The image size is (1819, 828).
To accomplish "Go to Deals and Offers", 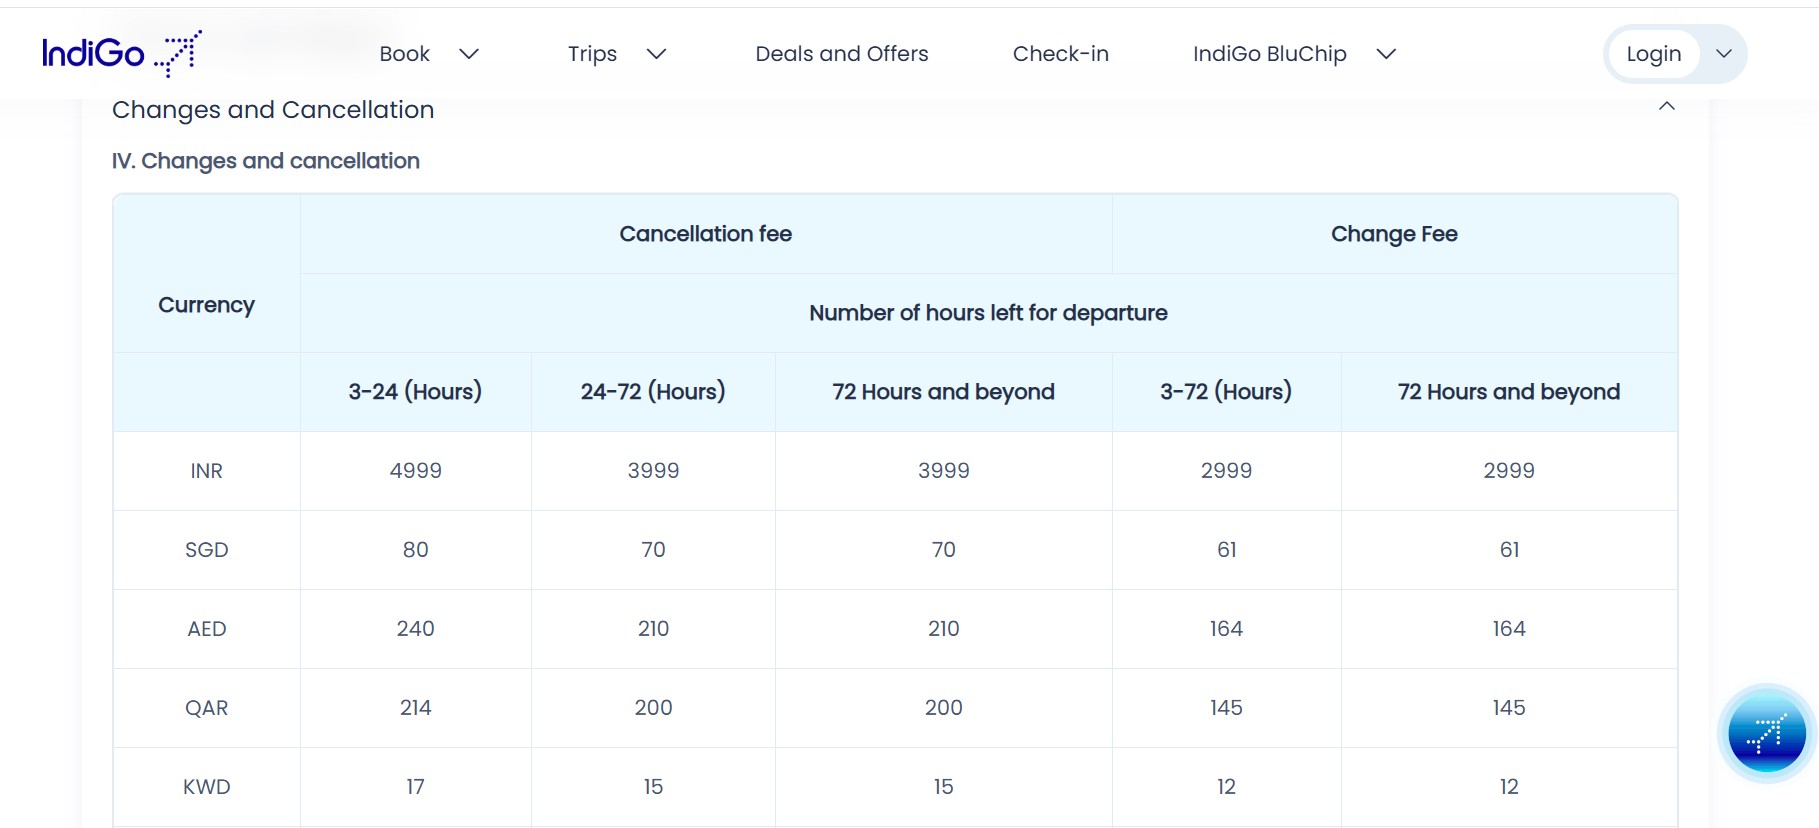I will pyautogui.click(x=841, y=54).
